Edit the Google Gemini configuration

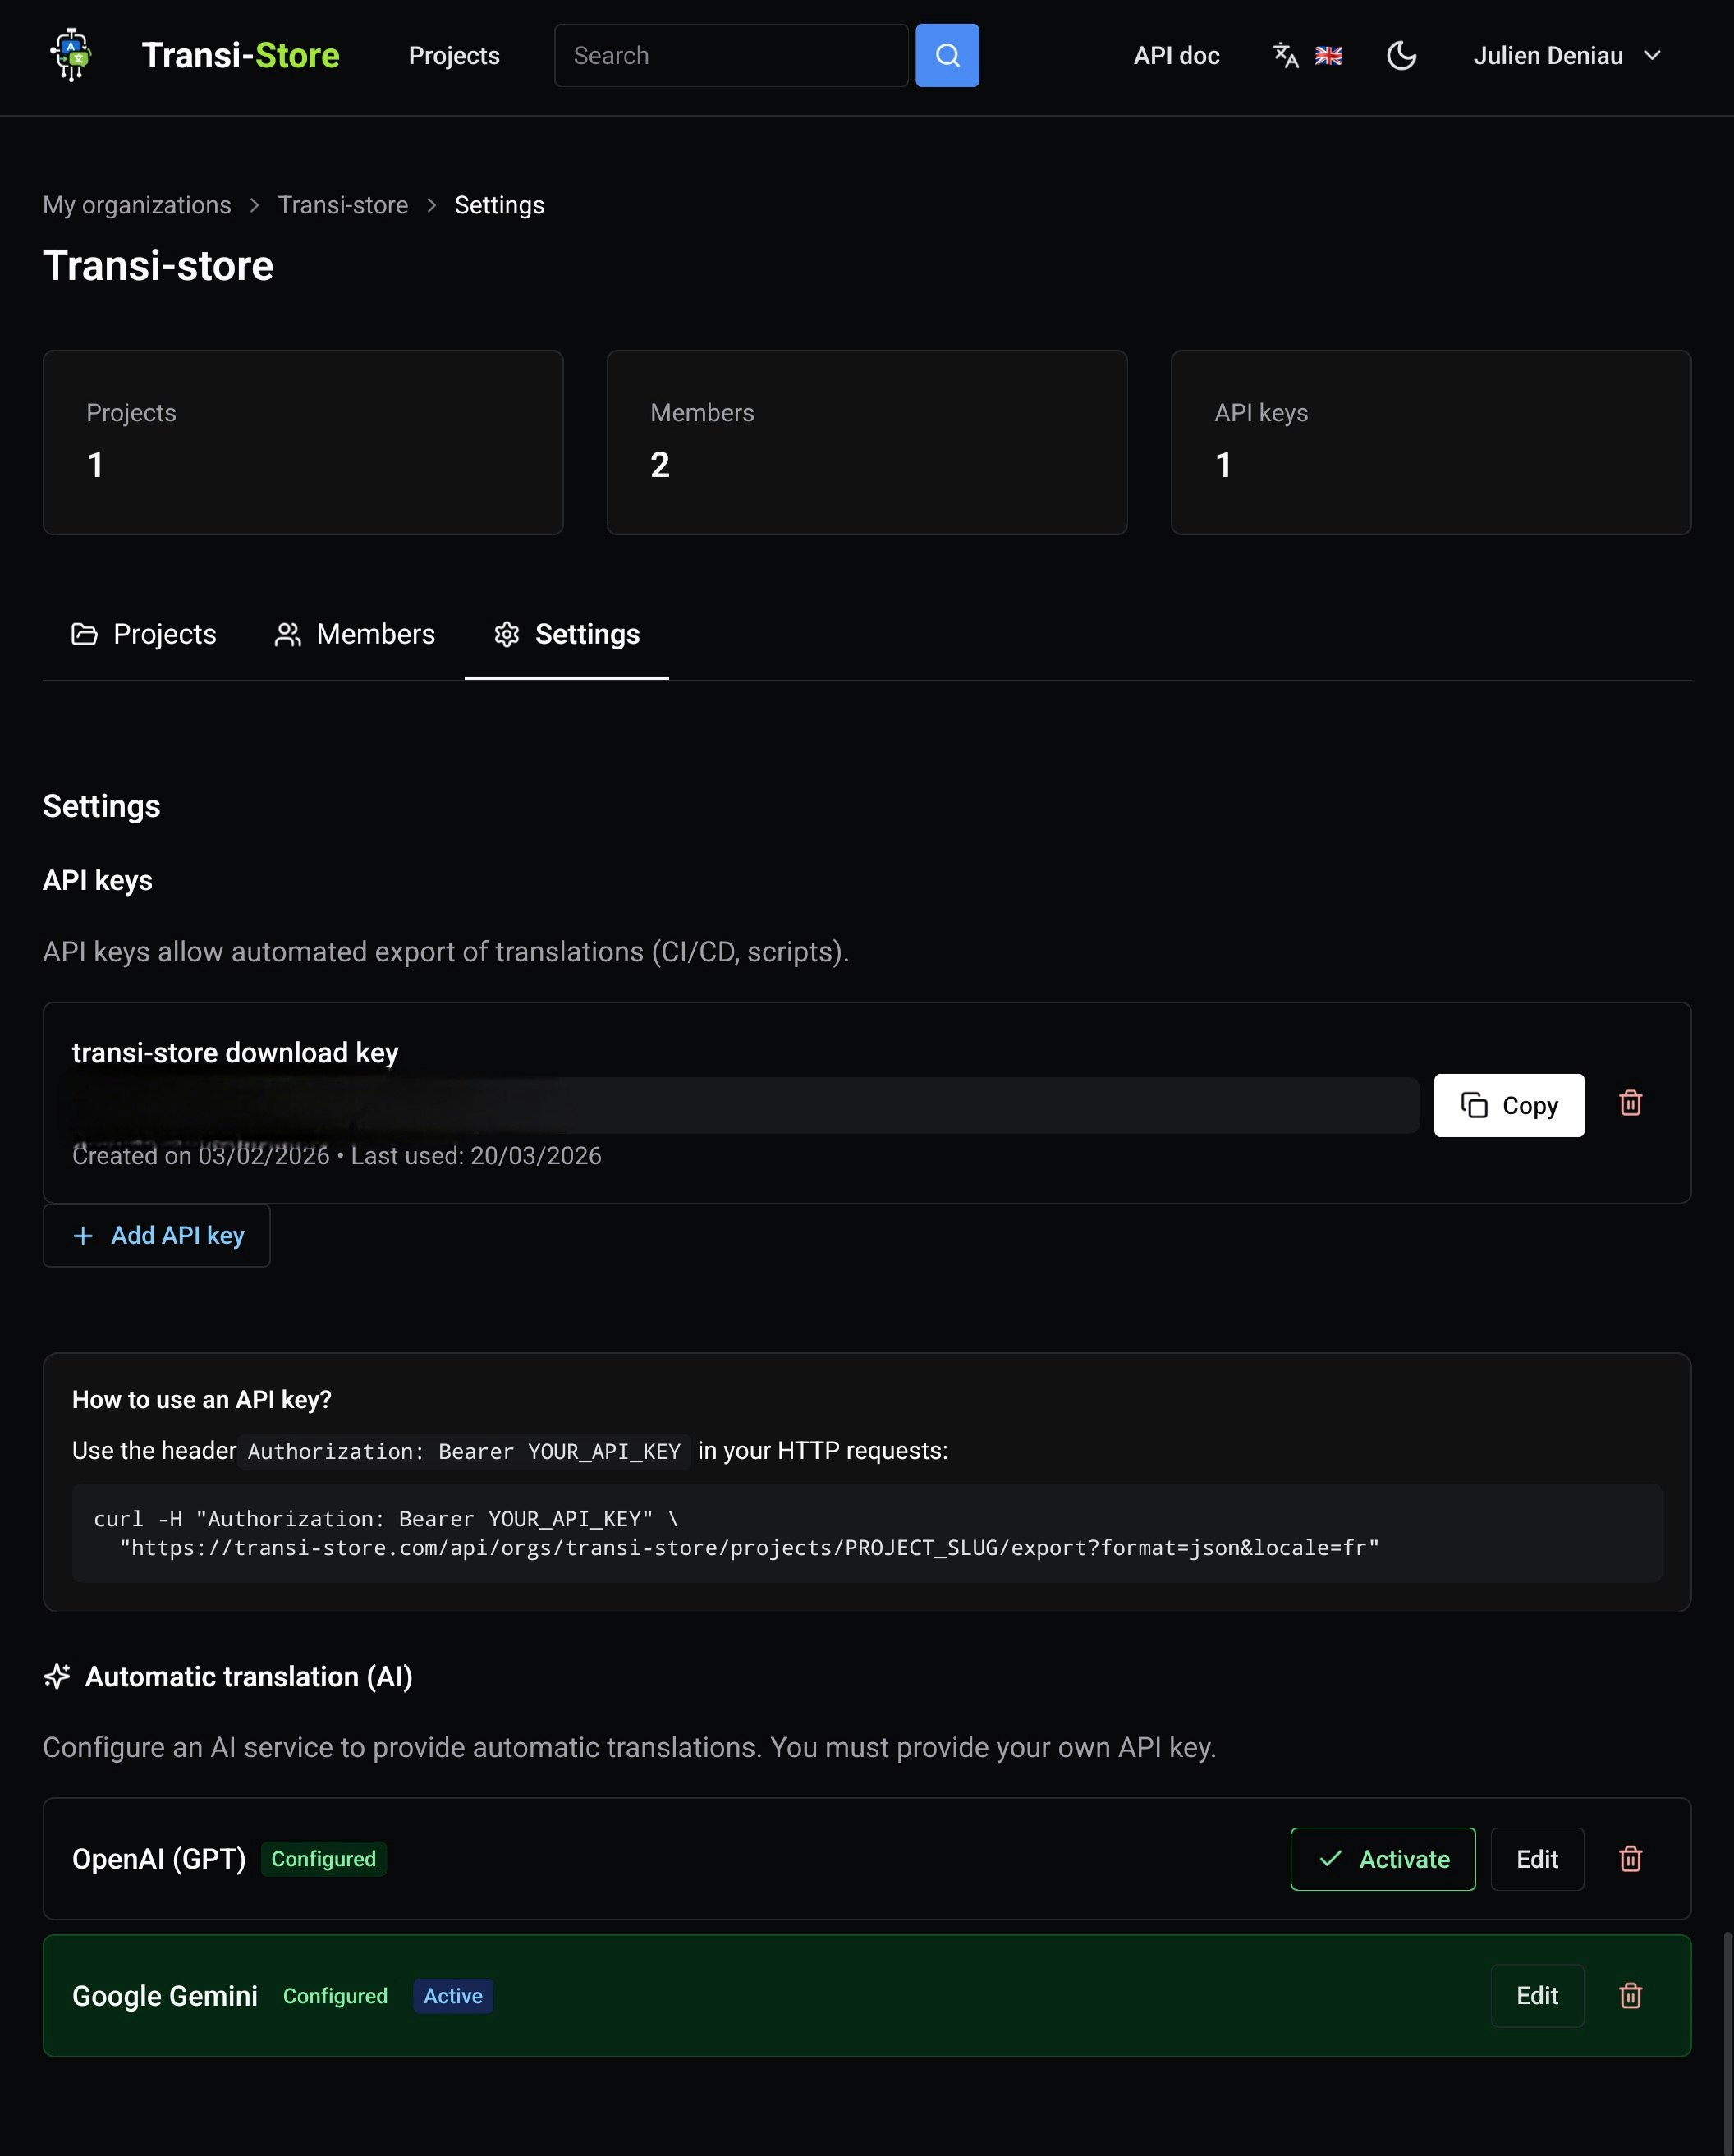pyautogui.click(x=1536, y=1996)
